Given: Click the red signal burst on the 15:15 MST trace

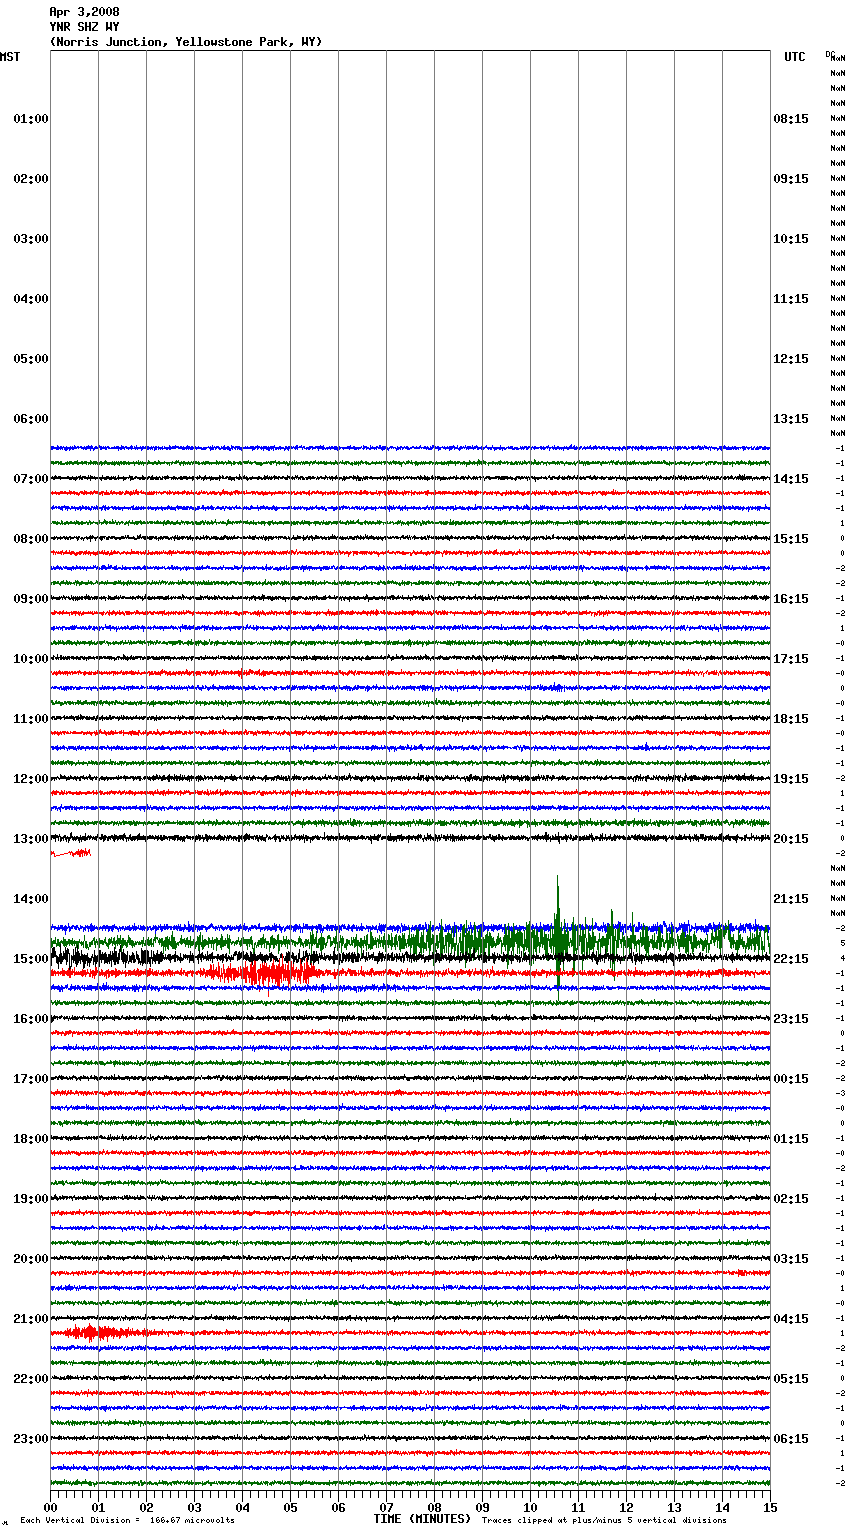Looking at the screenshot, I should pos(262,972).
